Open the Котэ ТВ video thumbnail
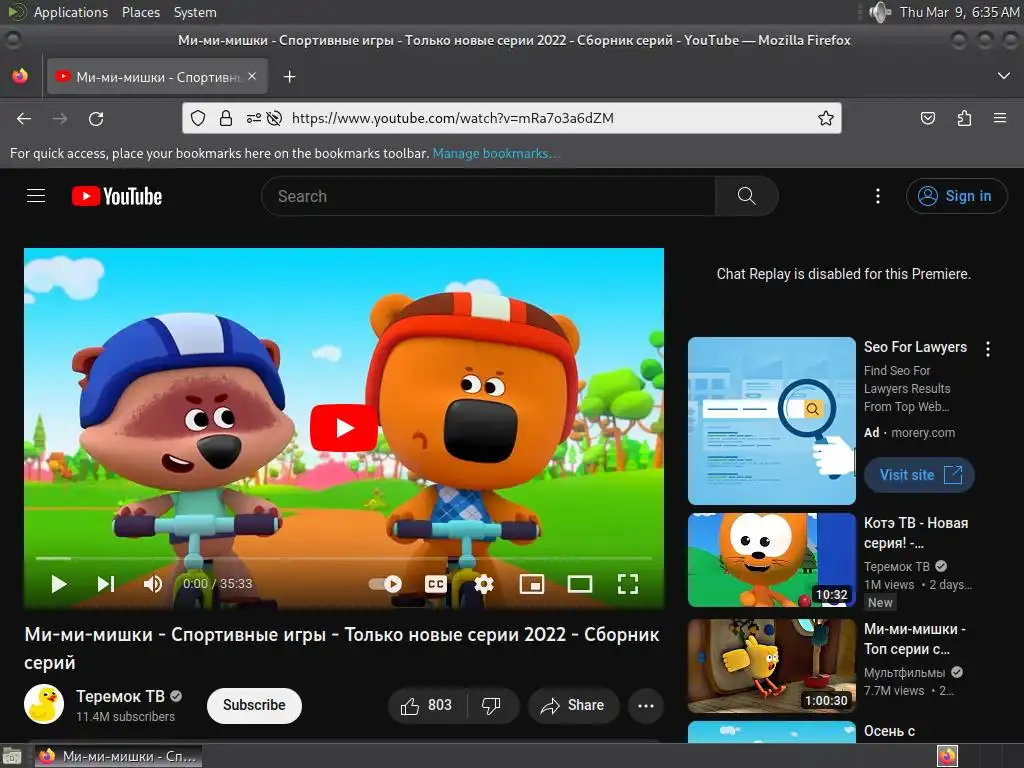Image resolution: width=1024 pixels, height=768 pixels. click(x=771, y=560)
